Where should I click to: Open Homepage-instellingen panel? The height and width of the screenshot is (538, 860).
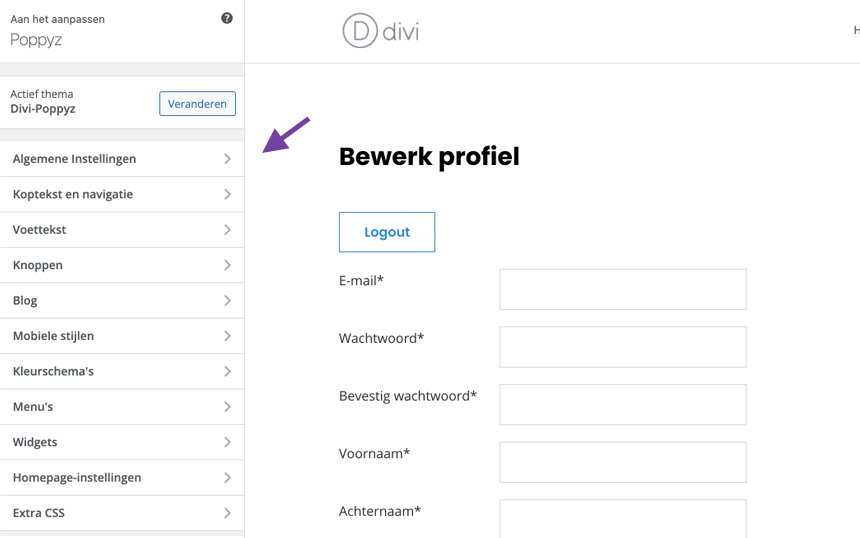coord(122,478)
